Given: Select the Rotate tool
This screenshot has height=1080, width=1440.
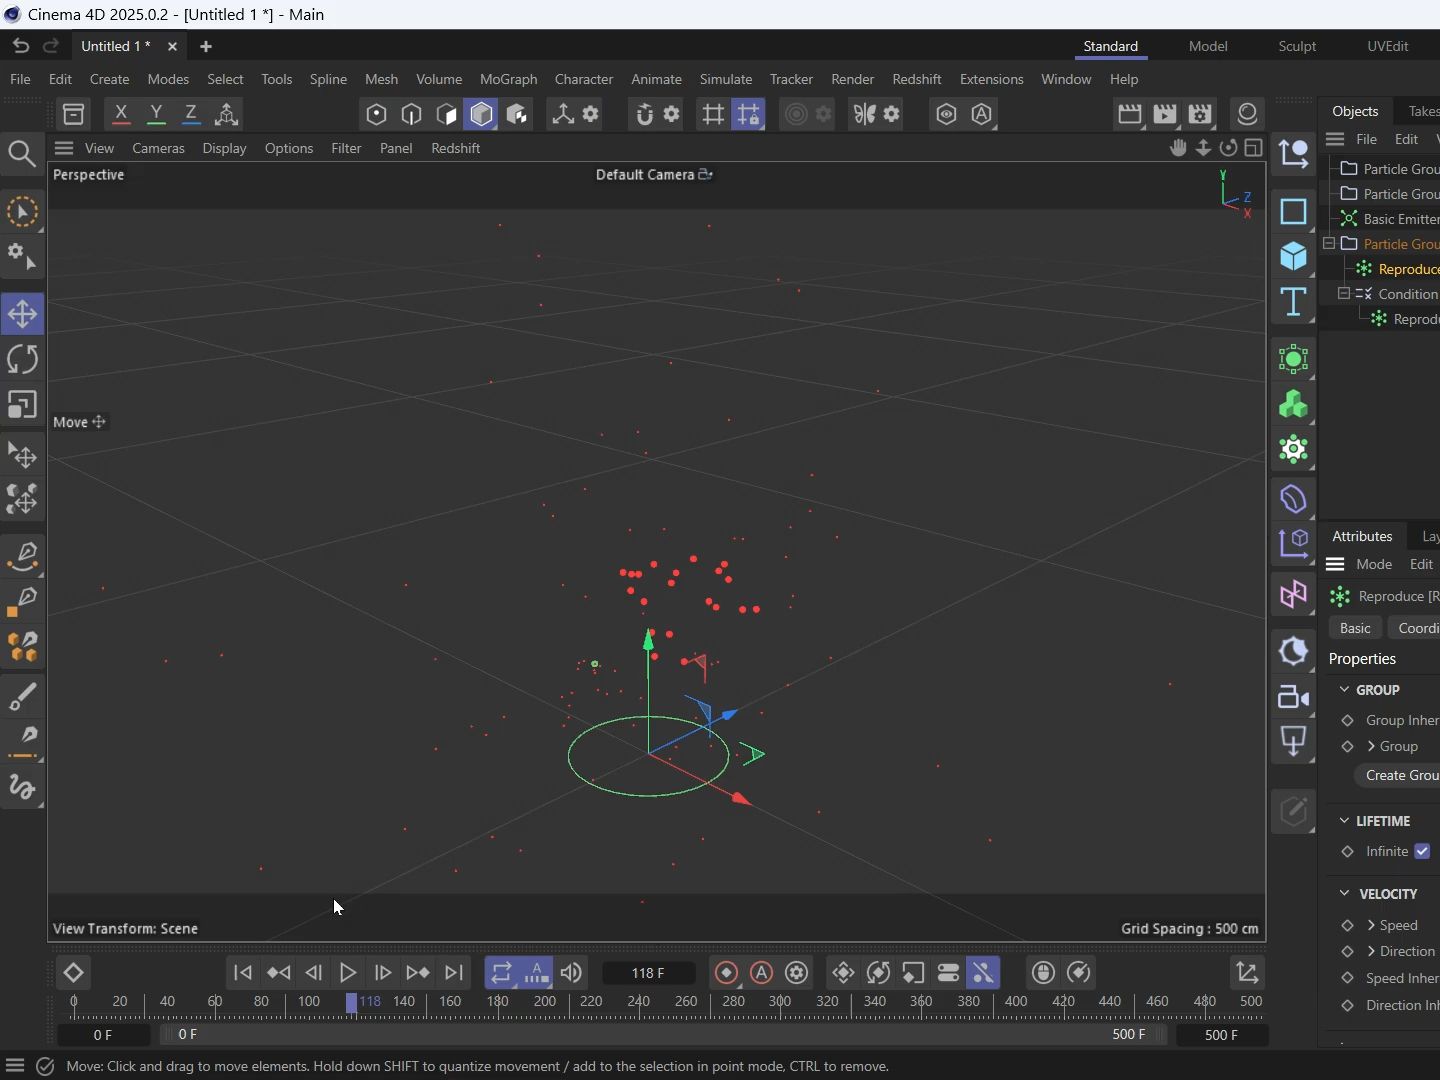Looking at the screenshot, I should point(22,359).
